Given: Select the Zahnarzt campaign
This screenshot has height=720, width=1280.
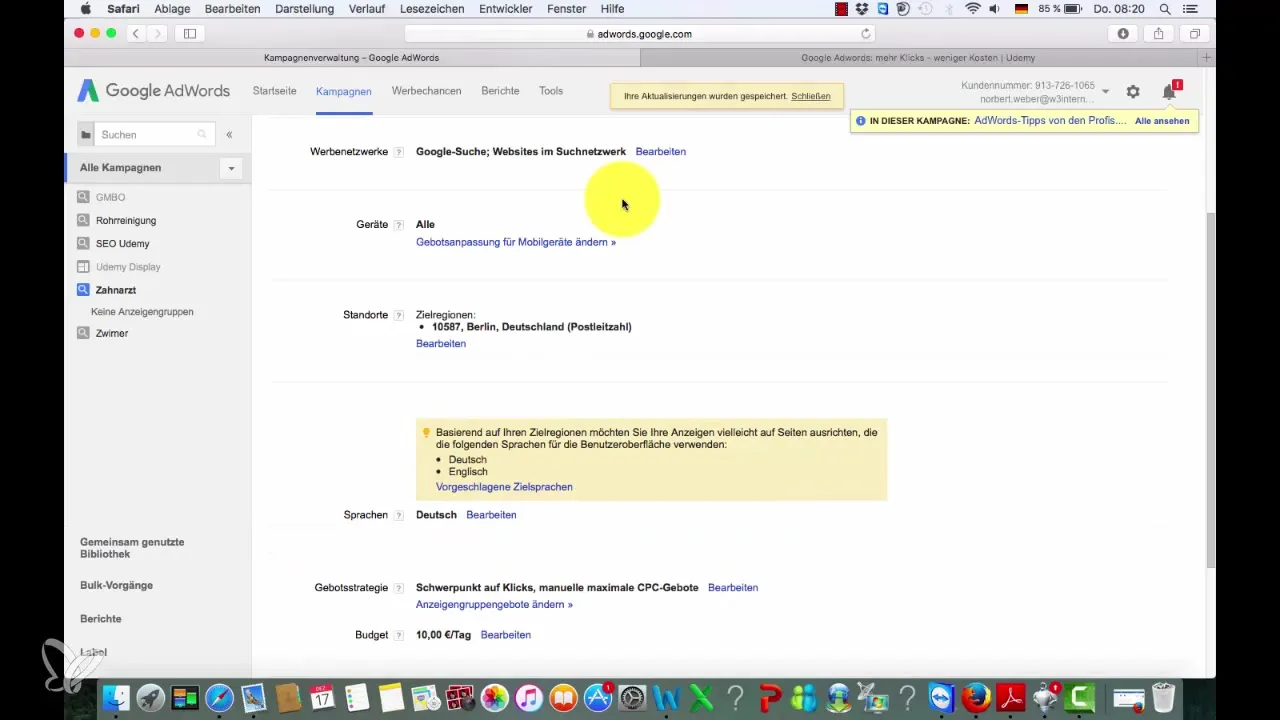Looking at the screenshot, I should pyautogui.click(x=116, y=290).
